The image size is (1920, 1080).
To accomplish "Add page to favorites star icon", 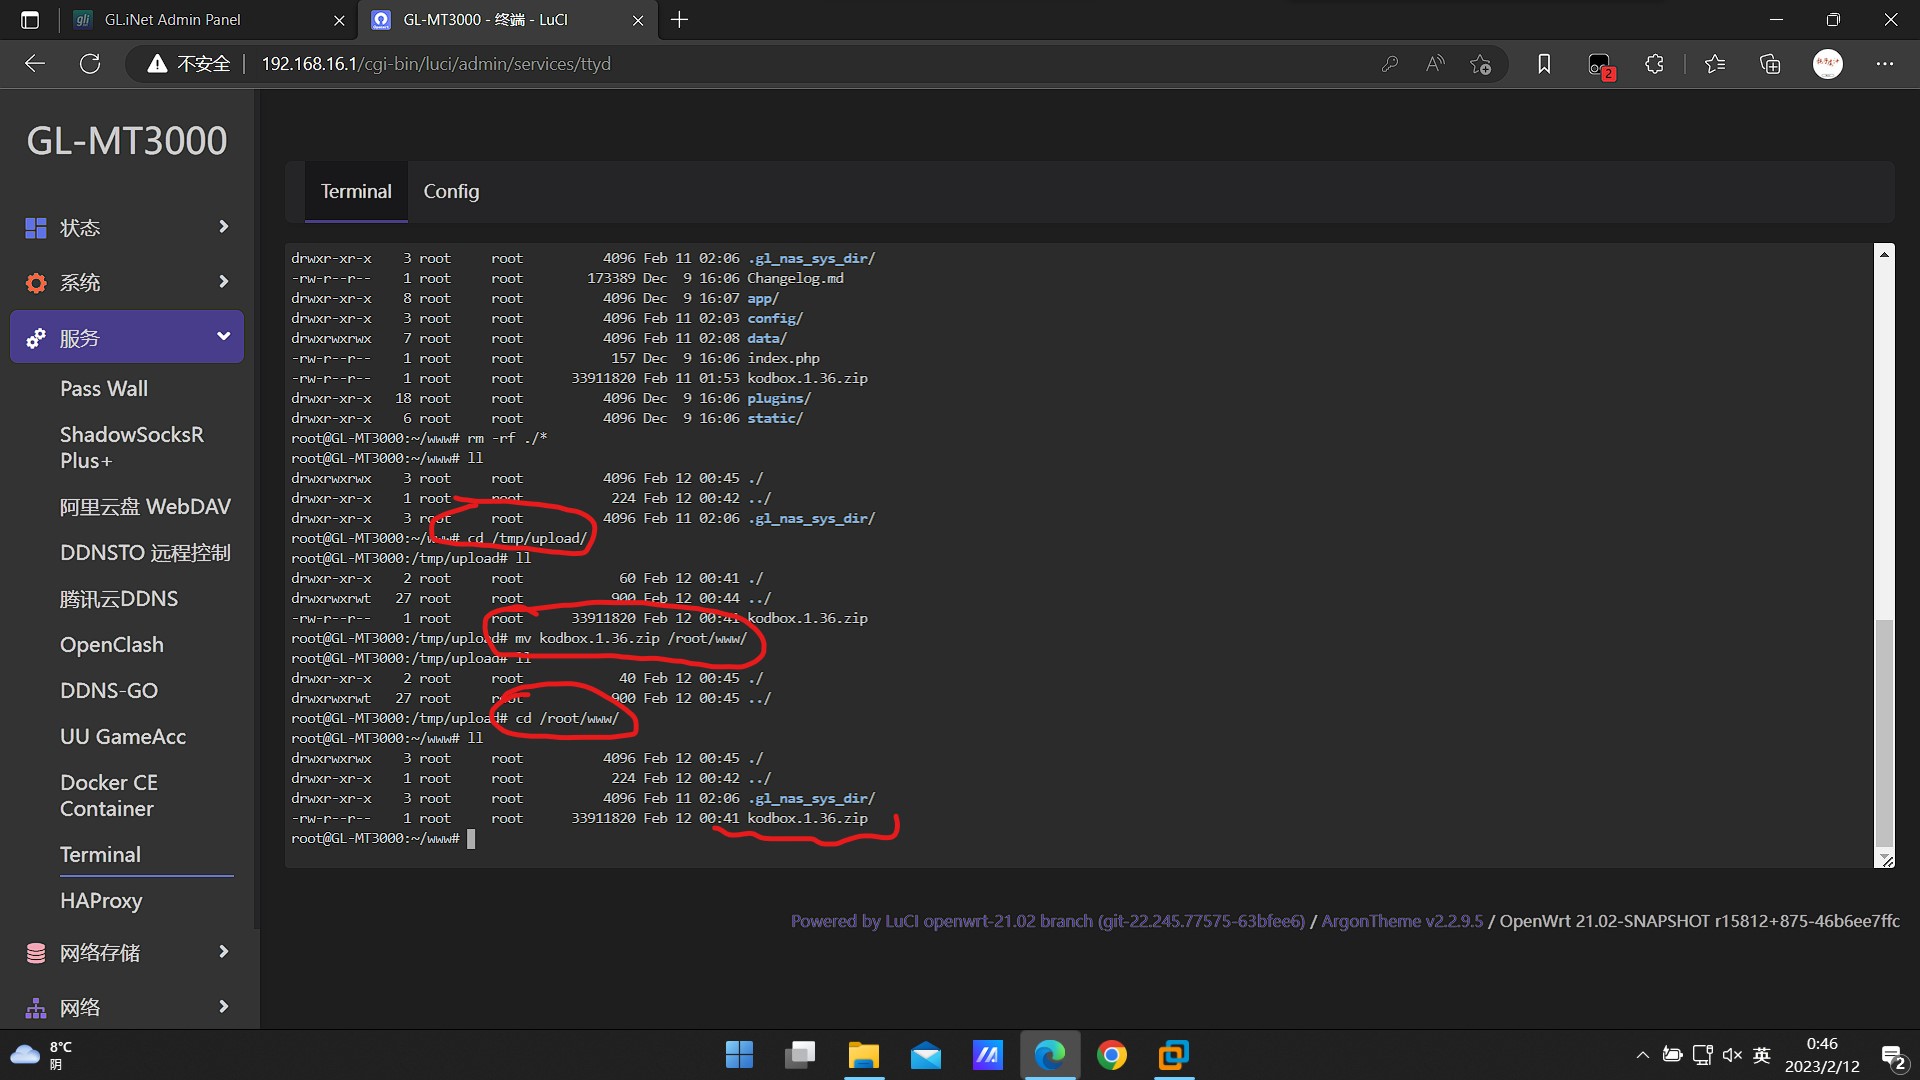I will coord(1480,64).
